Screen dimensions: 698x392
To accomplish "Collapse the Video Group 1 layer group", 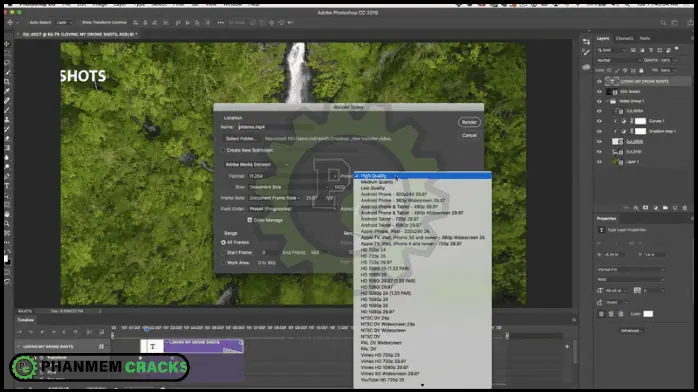I will [x=607, y=101].
